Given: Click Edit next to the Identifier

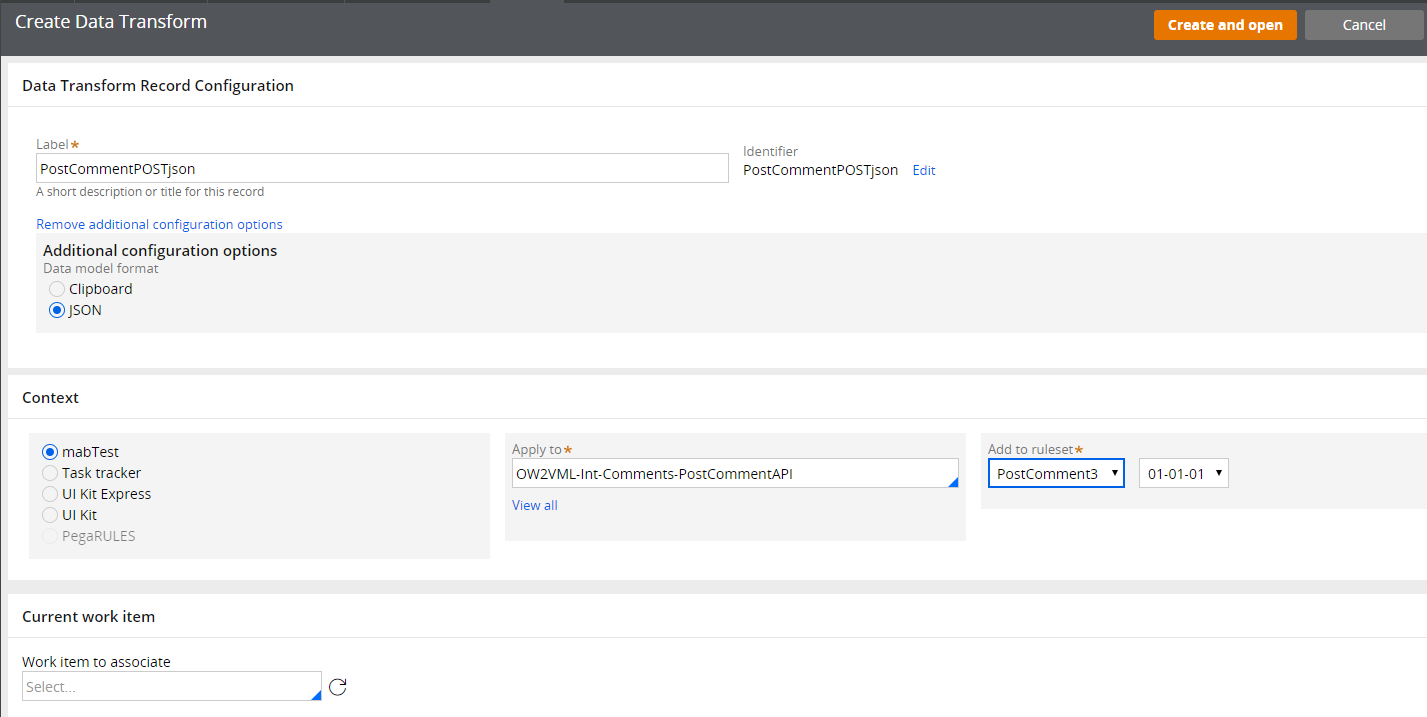Looking at the screenshot, I should (923, 170).
